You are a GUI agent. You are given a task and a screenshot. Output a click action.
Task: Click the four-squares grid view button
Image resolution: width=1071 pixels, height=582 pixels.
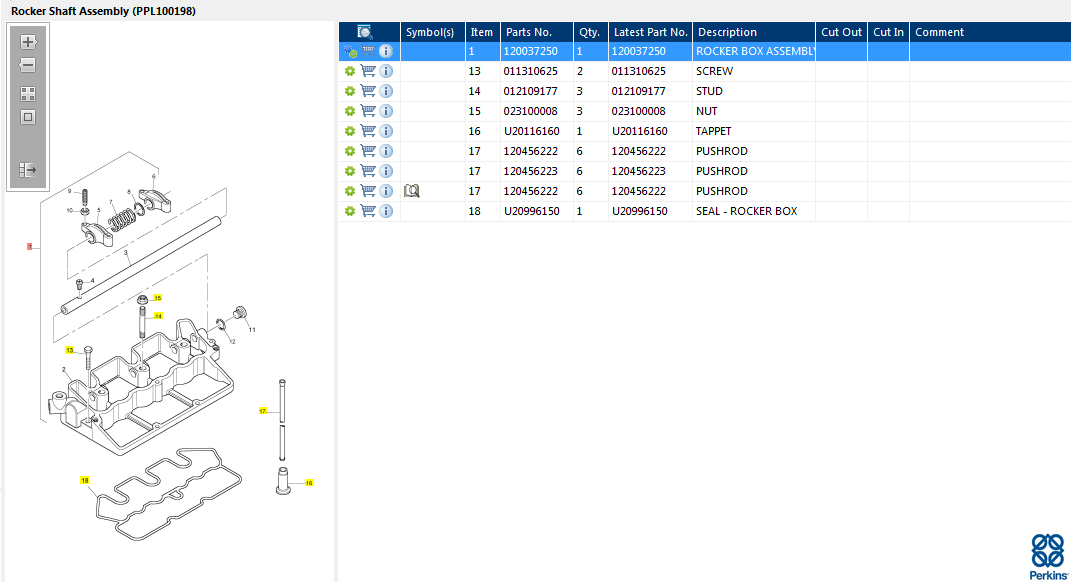tap(28, 94)
